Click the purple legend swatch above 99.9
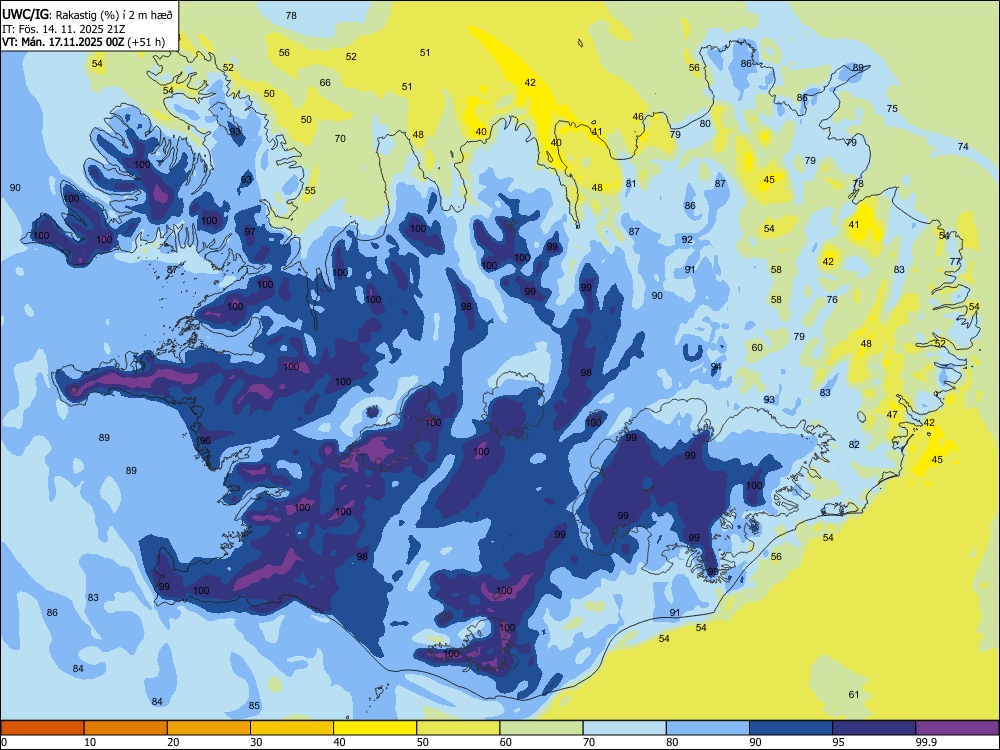The width and height of the screenshot is (1000, 750). pos(957,728)
